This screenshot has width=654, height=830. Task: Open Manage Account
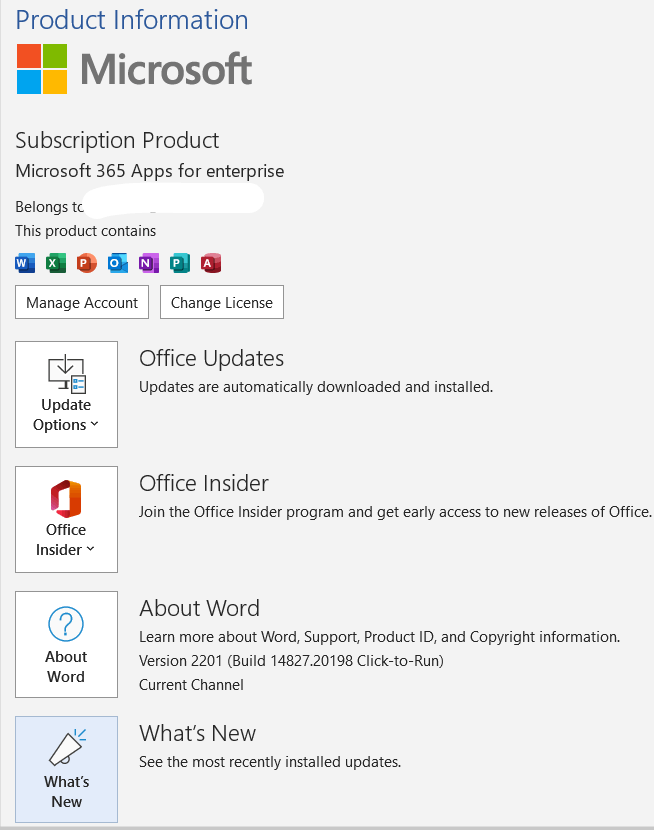point(82,302)
